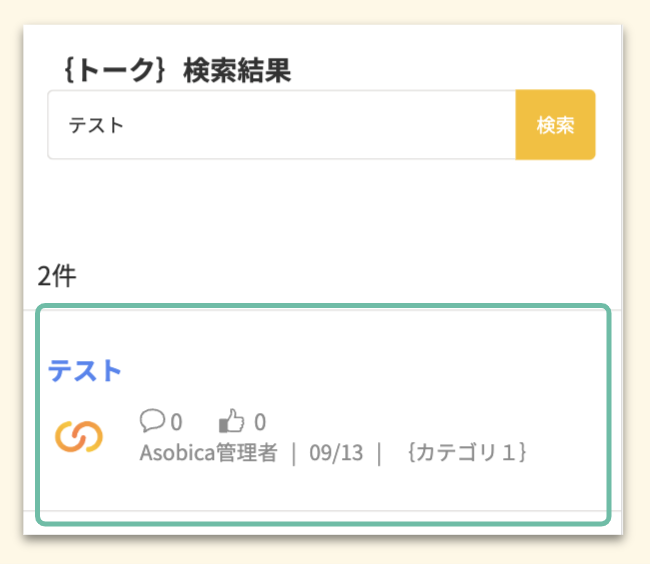The width and height of the screenshot is (650, 564).
Task: Focus the search field containing テスト
Action: coord(280,125)
